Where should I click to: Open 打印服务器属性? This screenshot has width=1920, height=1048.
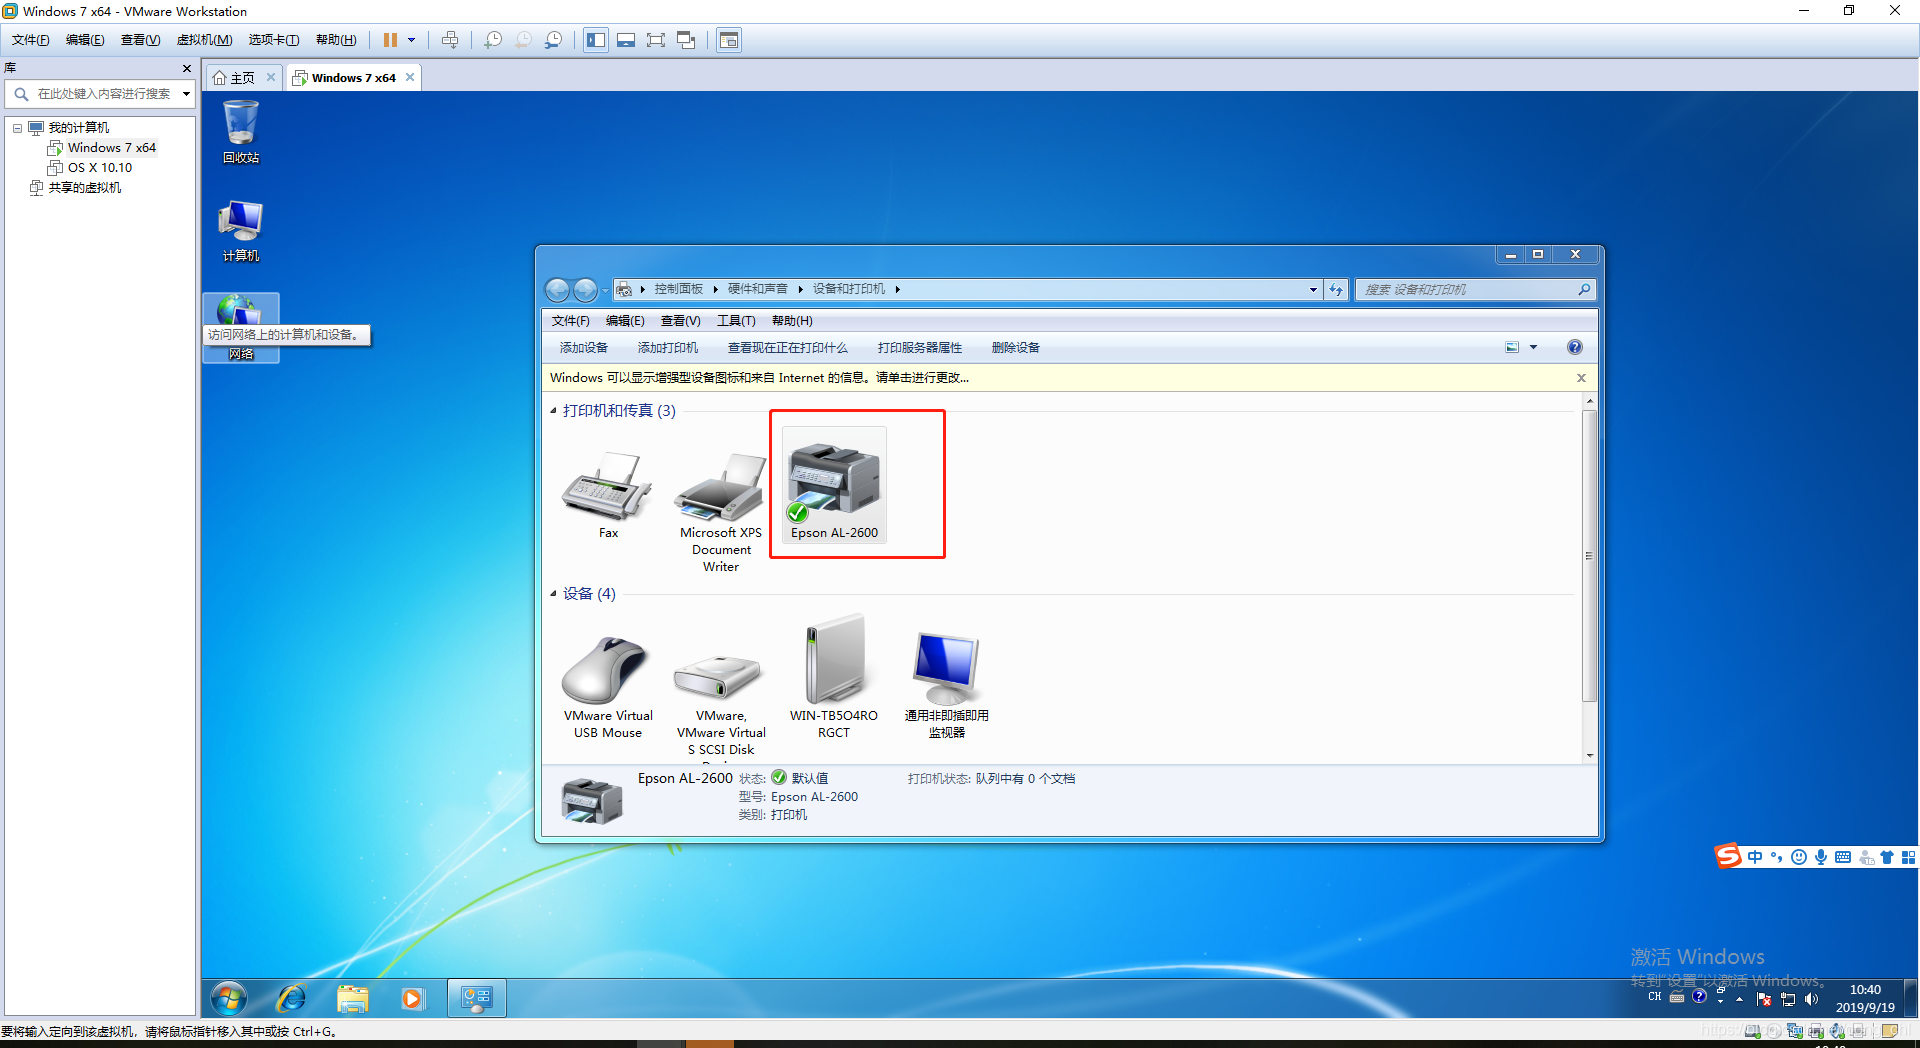[x=920, y=348]
